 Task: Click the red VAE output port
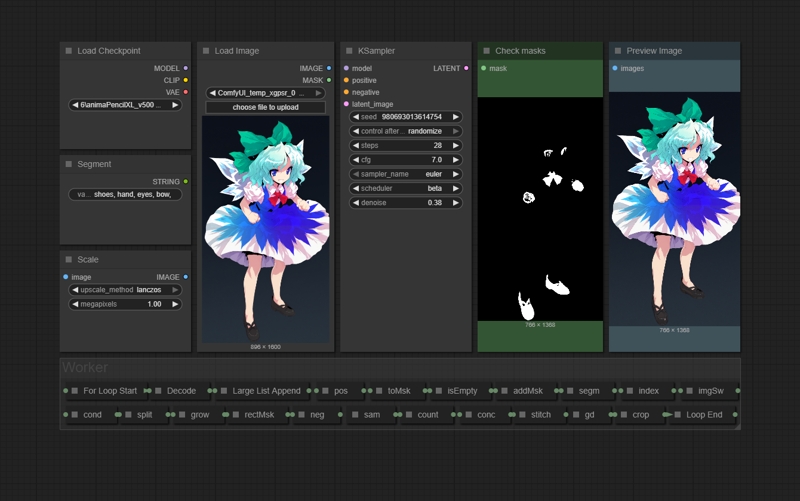[x=186, y=92]
